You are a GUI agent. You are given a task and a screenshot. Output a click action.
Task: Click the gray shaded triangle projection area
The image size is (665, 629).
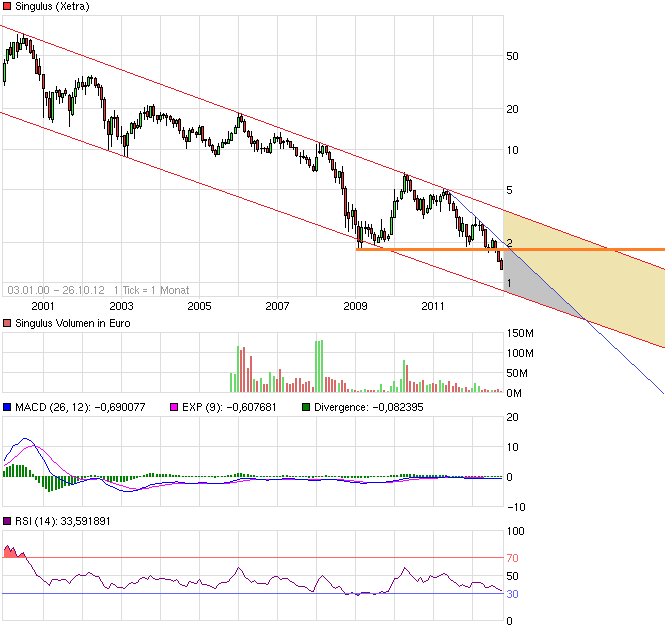pos(528,284)
